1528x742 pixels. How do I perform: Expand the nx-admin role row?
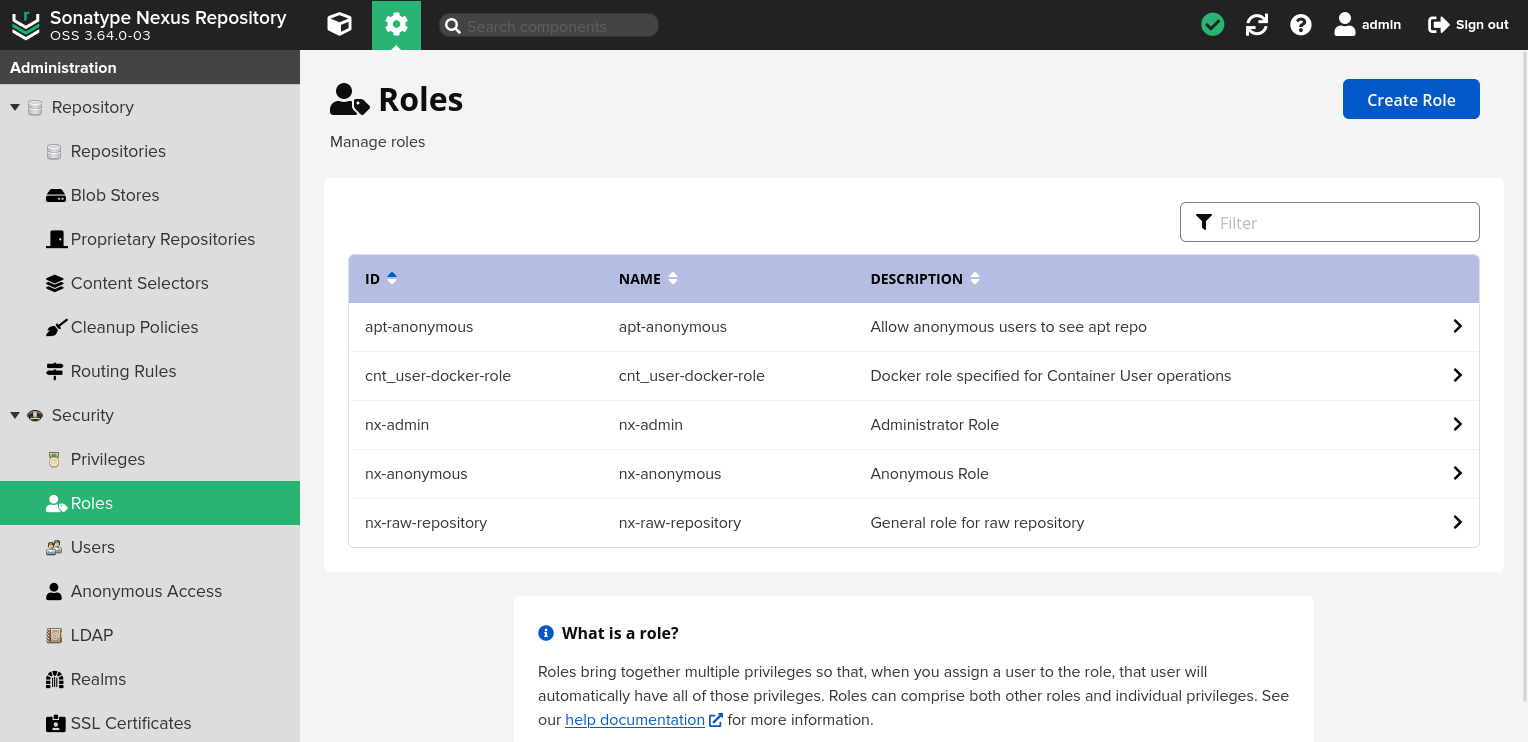(1457, 424)
